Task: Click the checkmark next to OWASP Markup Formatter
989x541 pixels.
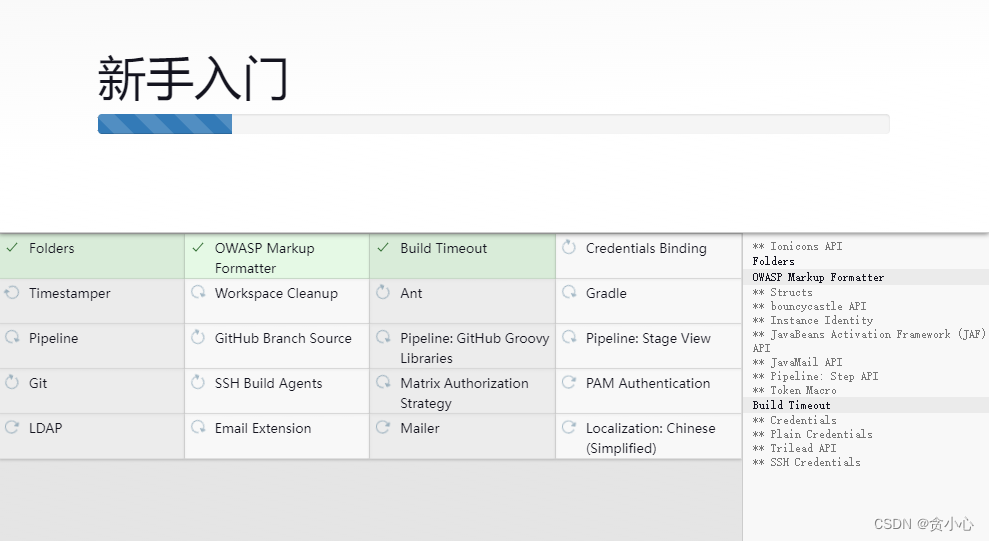Action: click(x=198, y=248)
